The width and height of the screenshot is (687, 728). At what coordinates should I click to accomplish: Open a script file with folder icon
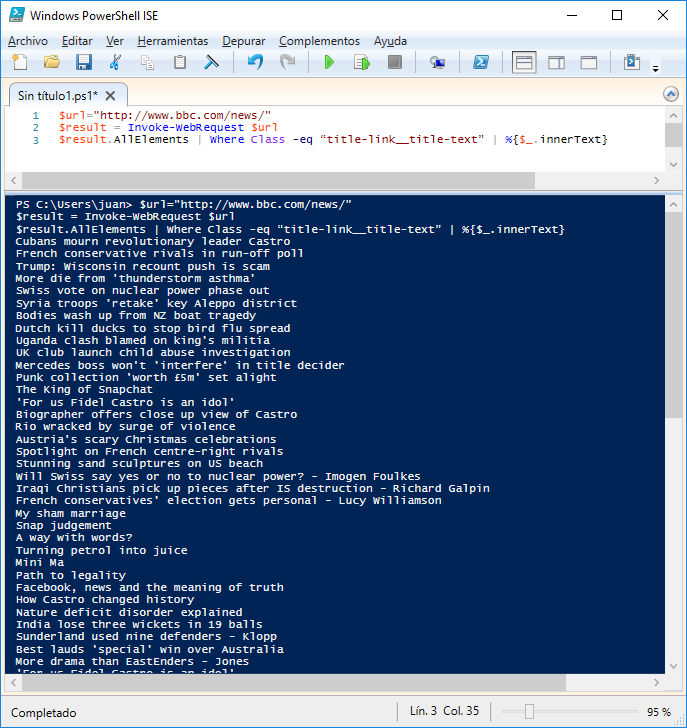click(51, 63)
